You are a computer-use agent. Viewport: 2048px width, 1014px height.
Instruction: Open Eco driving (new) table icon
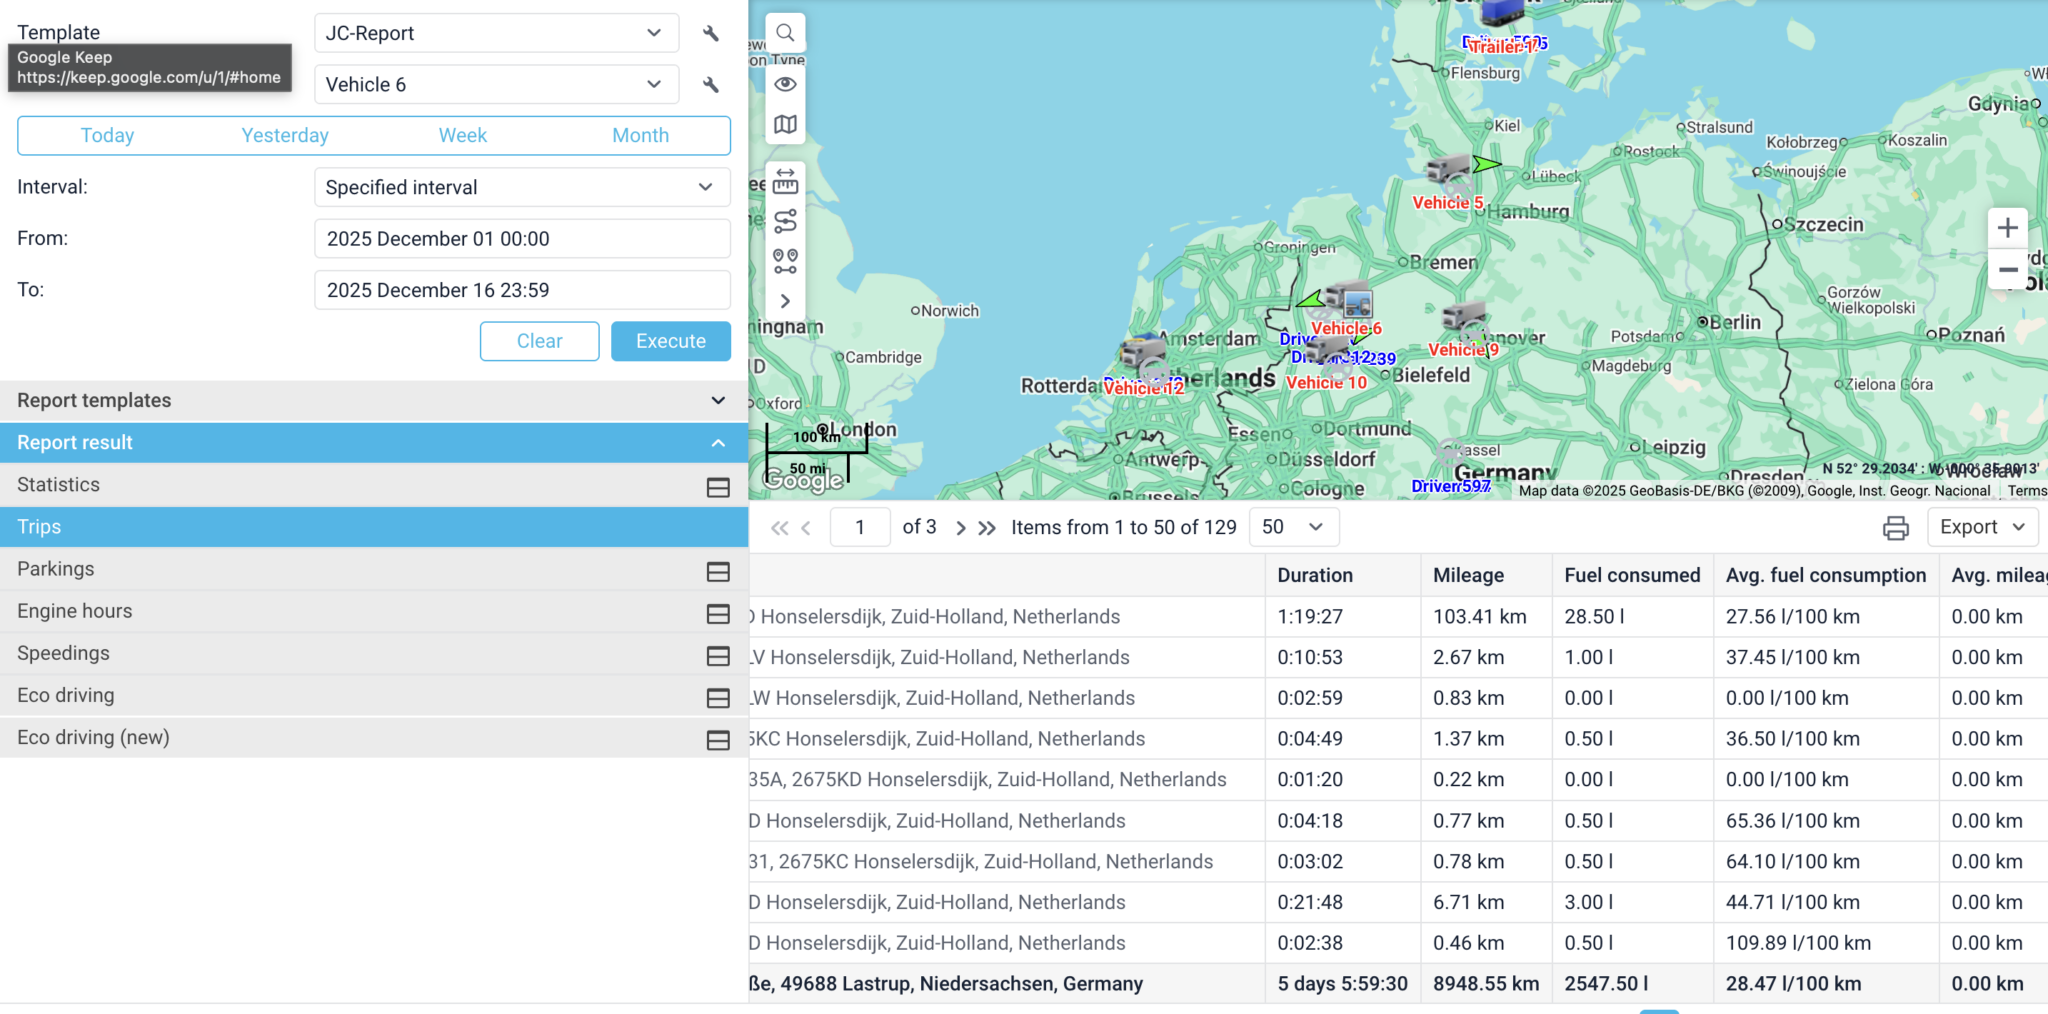pos(718,740)
